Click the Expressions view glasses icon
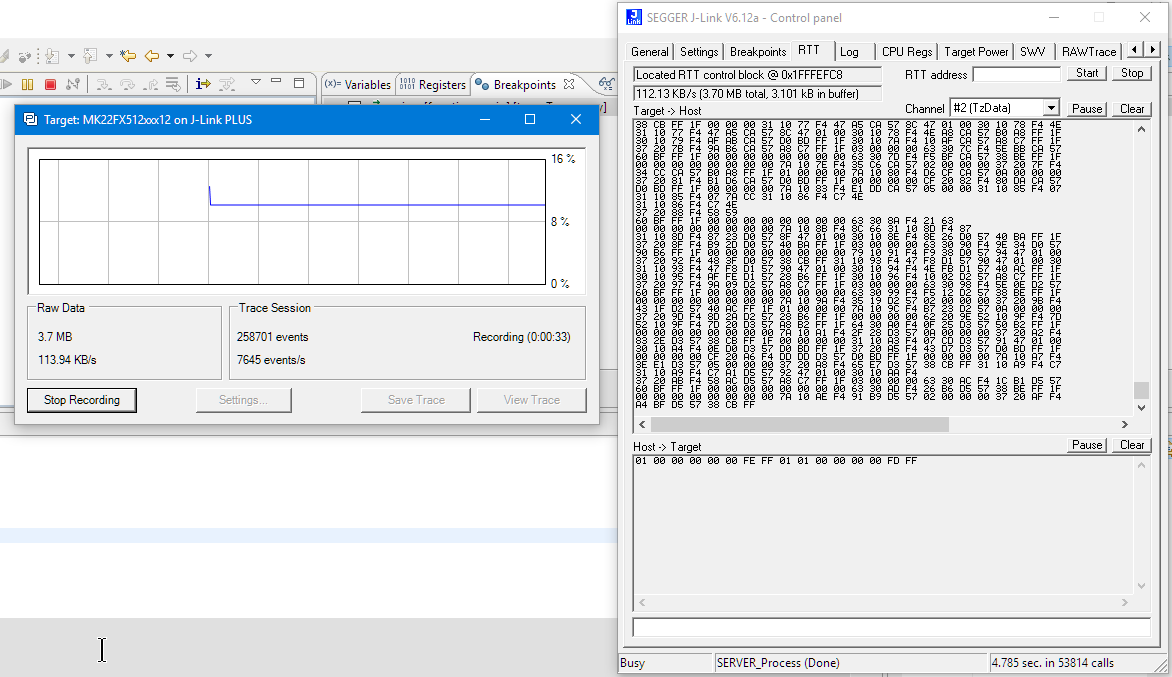 click(606, 85)
